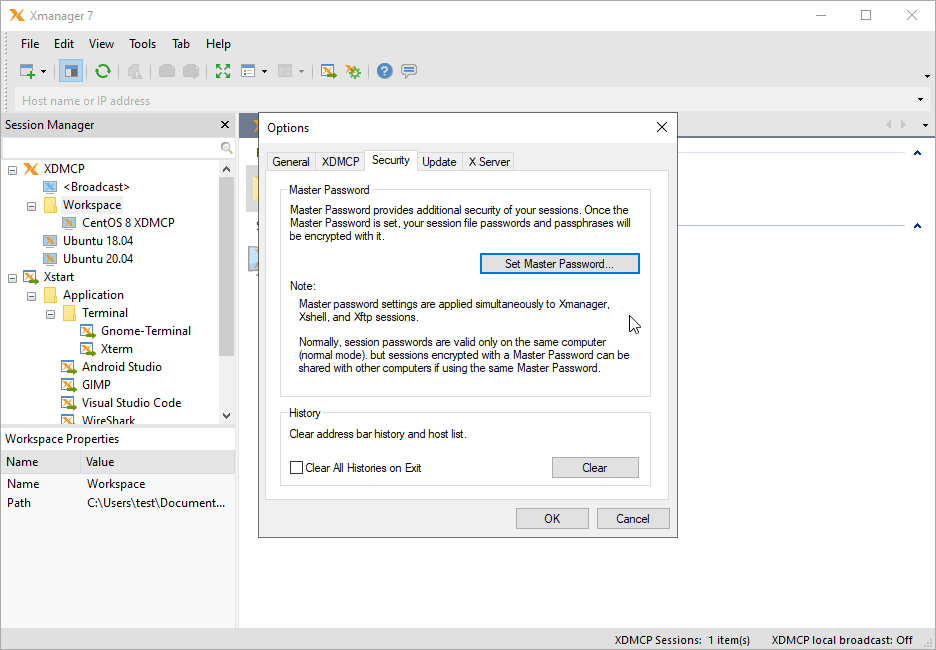Open Xconfig gear icon in toolbar
The width and height of the screenshot is (936, 650).
[x=353, y=72]
